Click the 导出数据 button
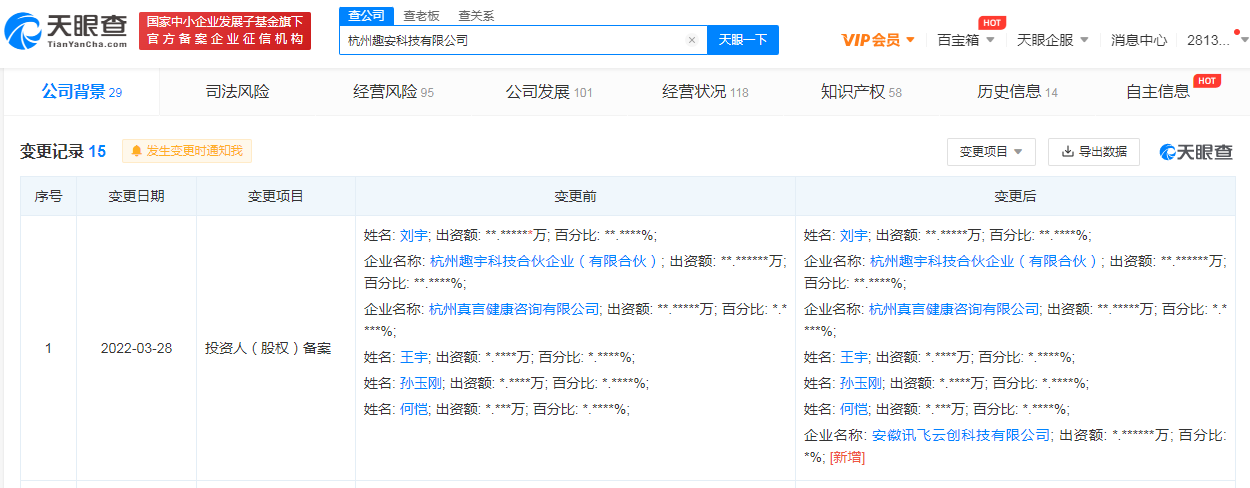 [1094, 152]
